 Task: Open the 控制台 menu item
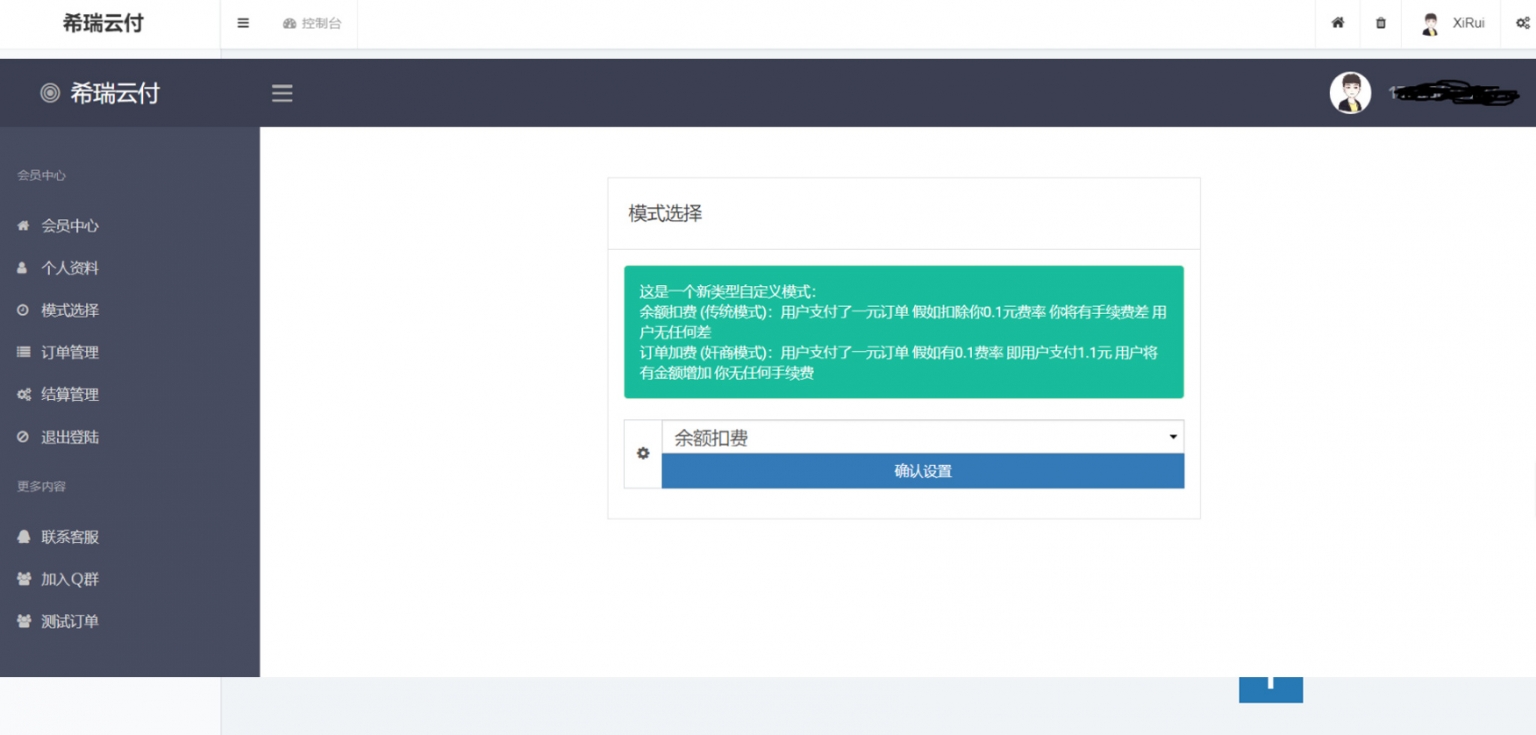click(313, 23)
